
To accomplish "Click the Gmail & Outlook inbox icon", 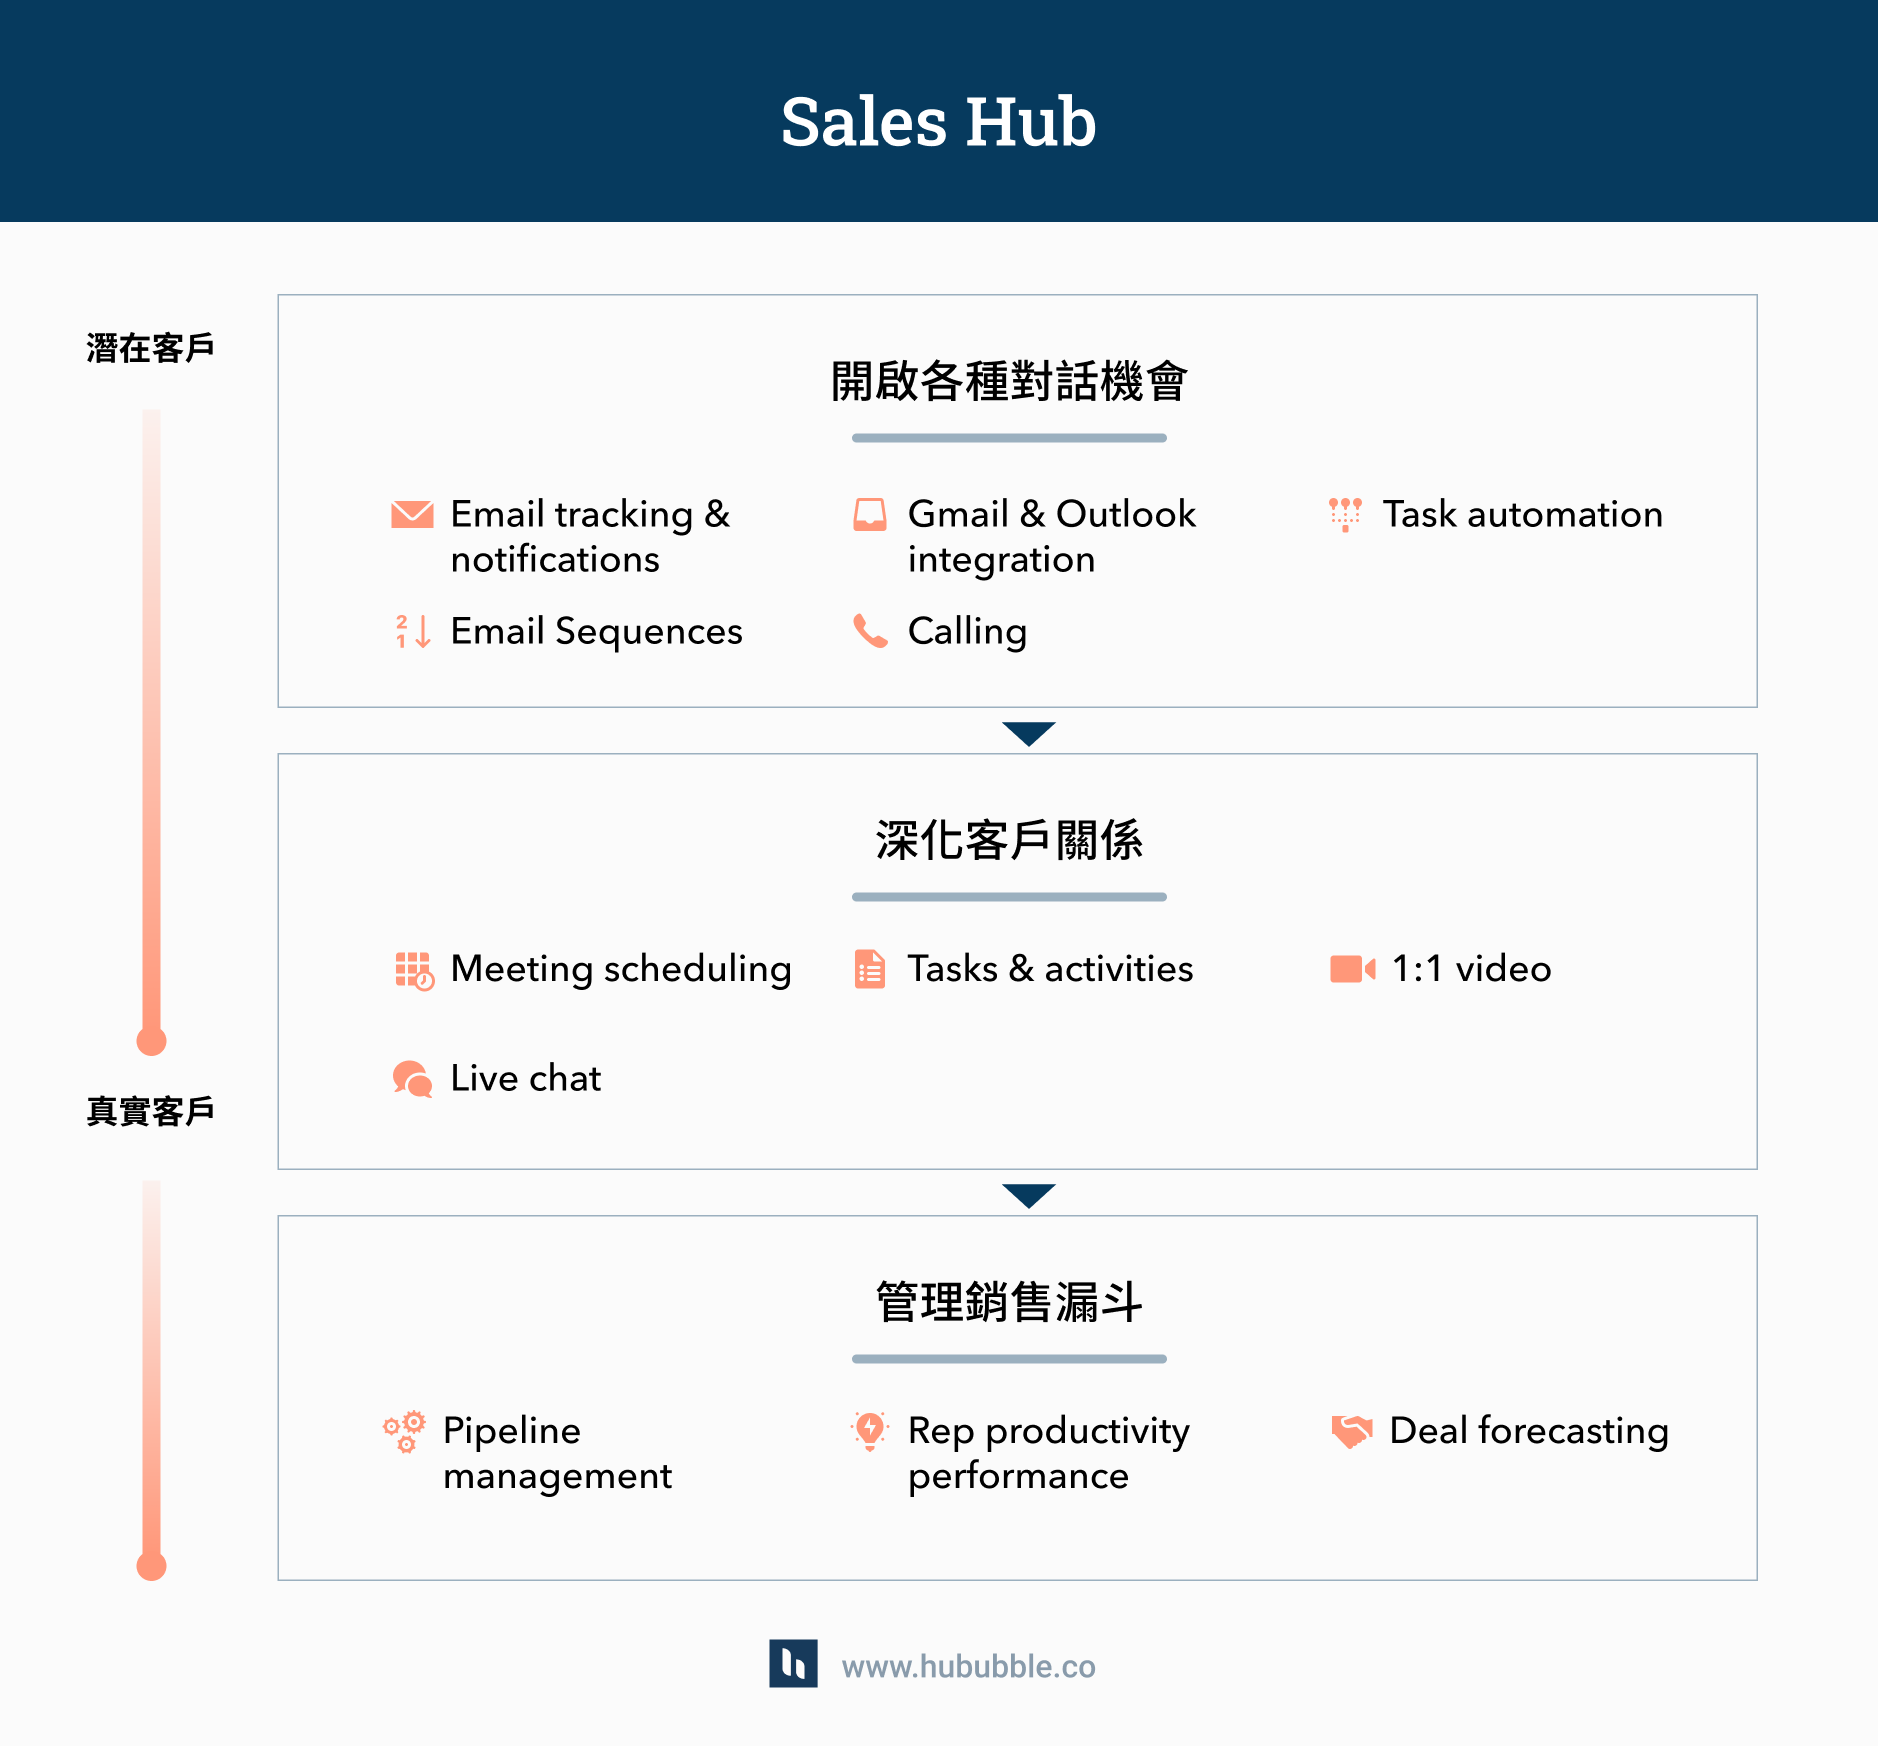I will 869,514.
